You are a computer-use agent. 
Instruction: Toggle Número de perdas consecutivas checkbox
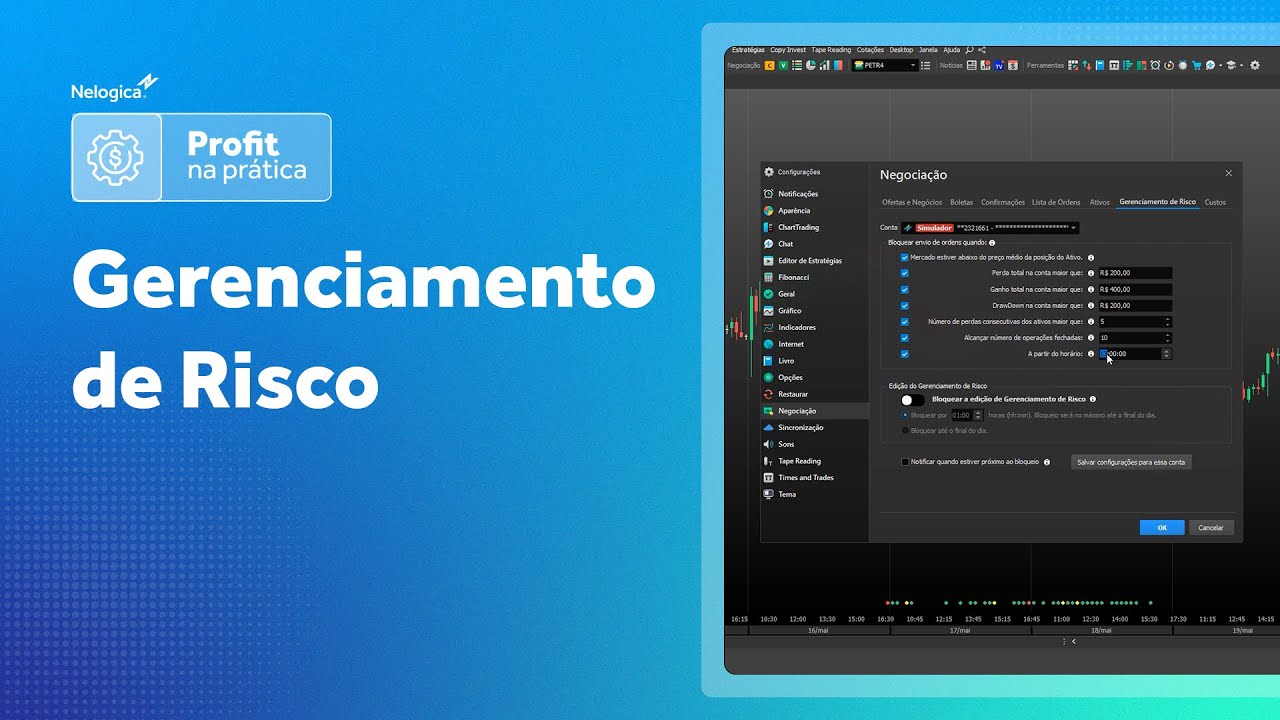click(905, 322)
